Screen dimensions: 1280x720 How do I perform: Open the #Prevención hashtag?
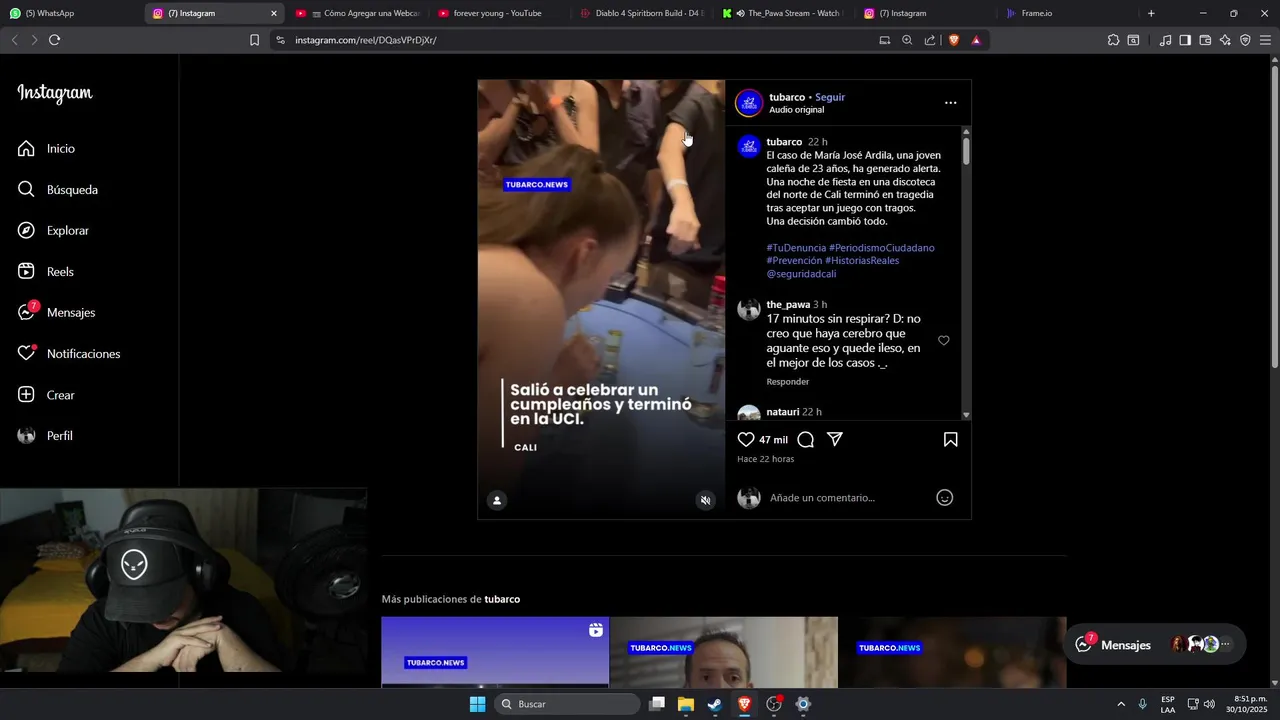pyautogui.click(x=794, y=260)
